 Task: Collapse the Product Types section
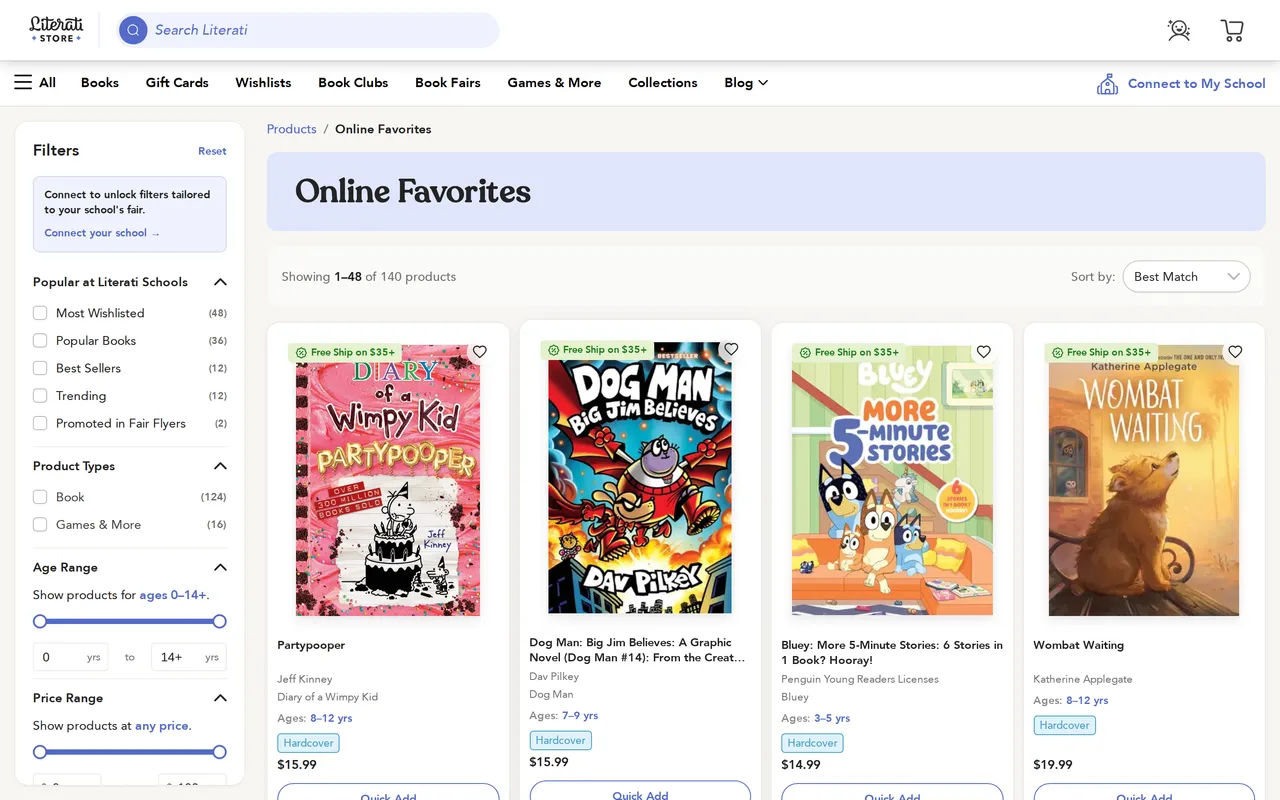tap(220, 466)
